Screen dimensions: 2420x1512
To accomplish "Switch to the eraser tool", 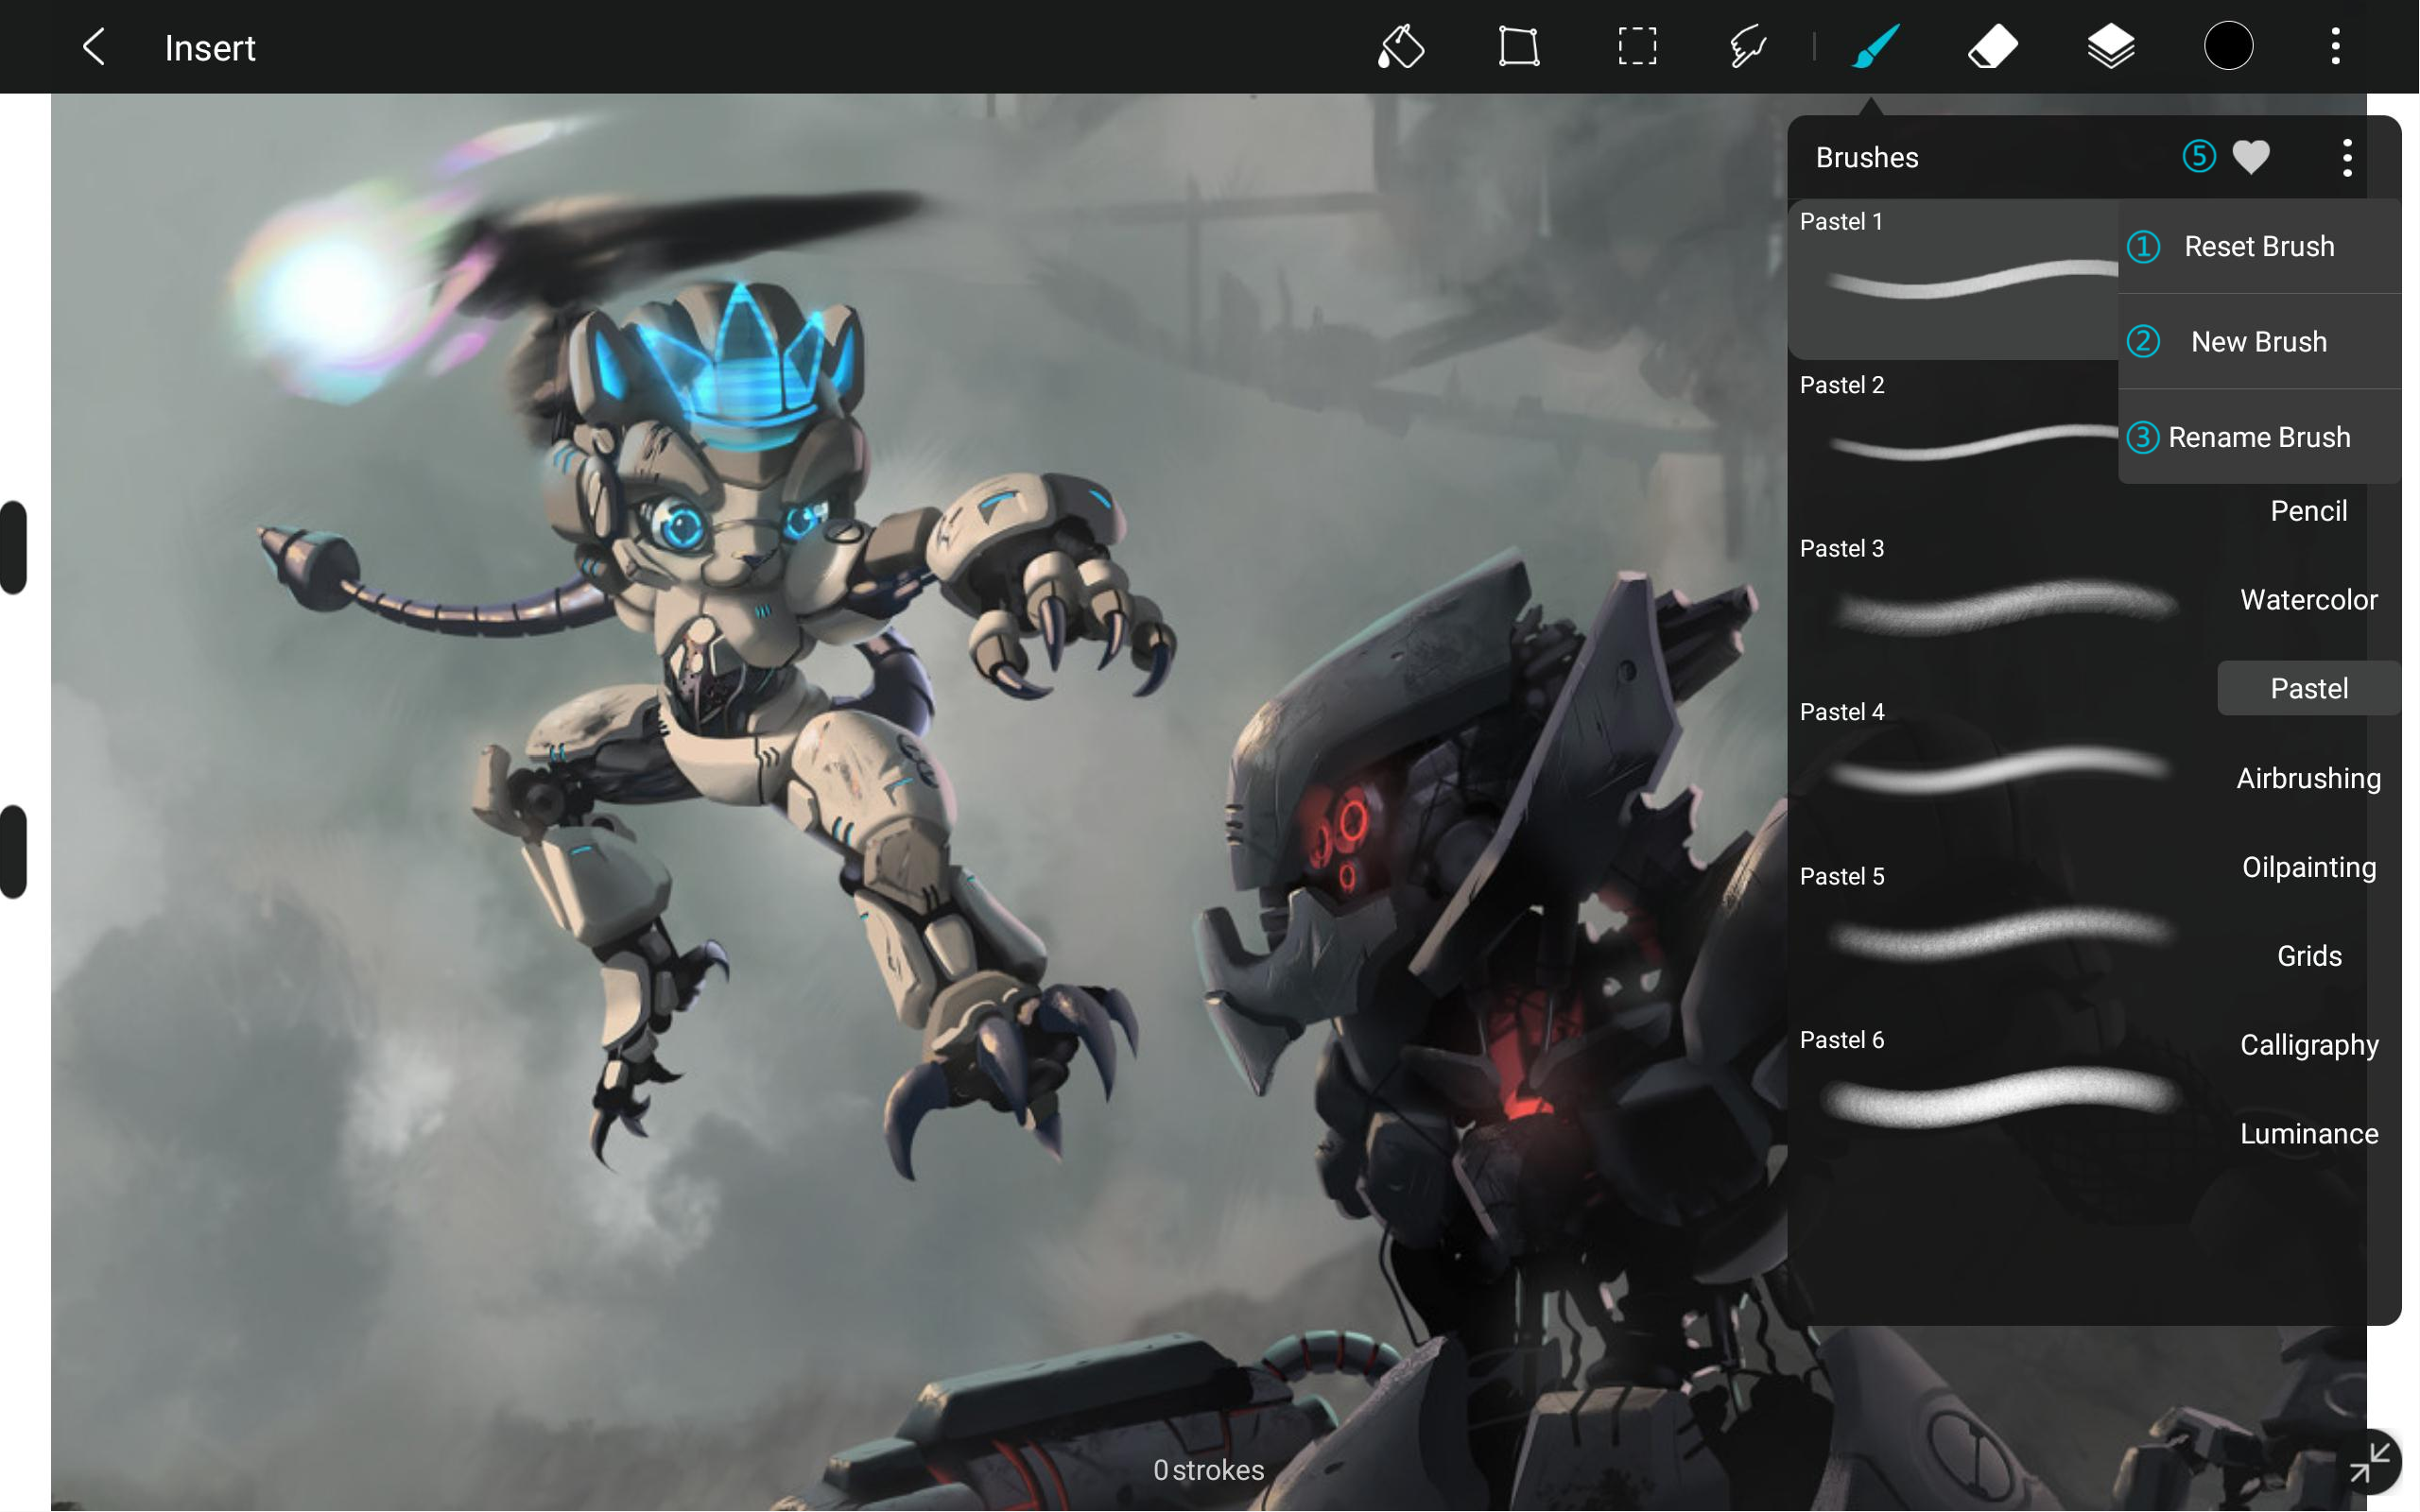I will point(1992,47).
